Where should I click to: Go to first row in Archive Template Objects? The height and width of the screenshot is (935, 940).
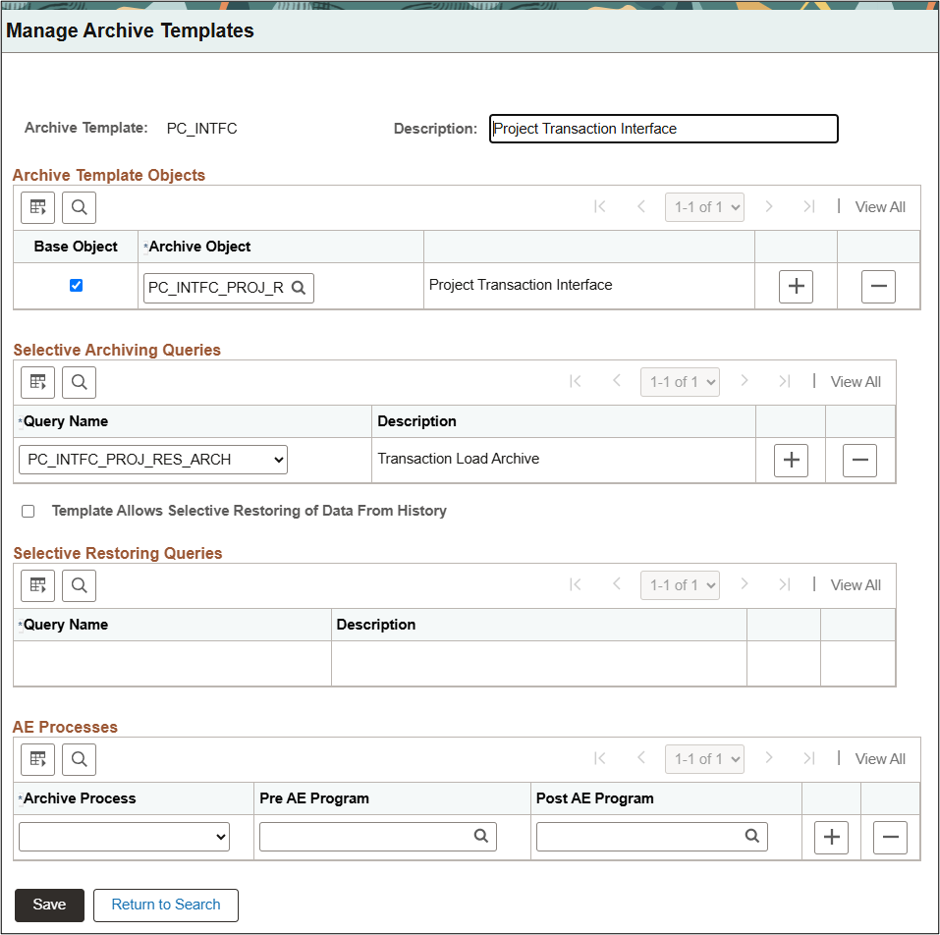[599, 207]
